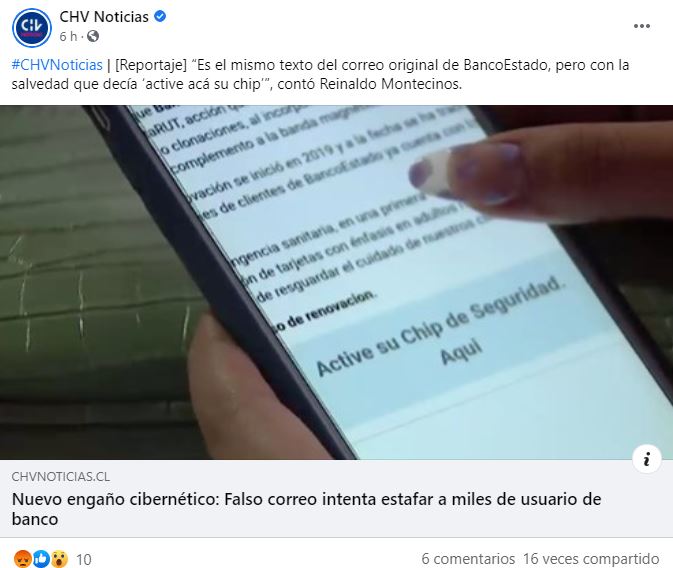This screenshot has width=673, height=568.
Task: Open the Nuevo engaño cibernético headline
Action: pos(306,509)
